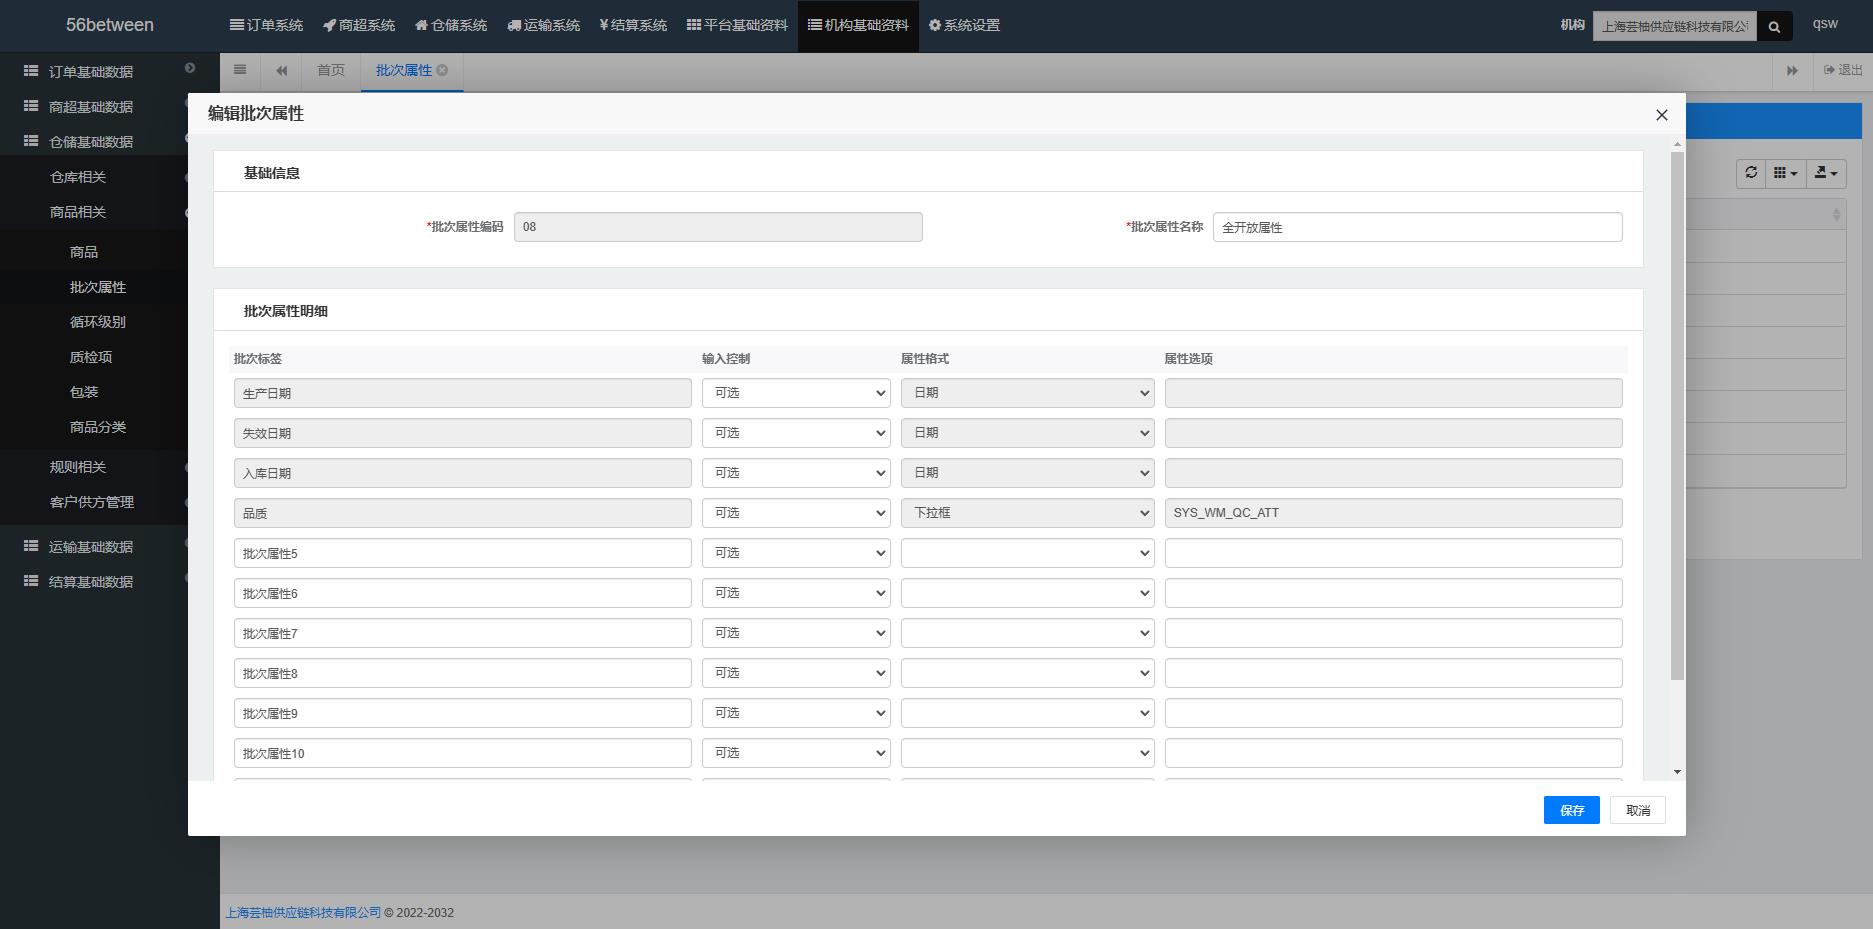Image resolution: width=1873 pixels, height=929 pixels.
Task: Open 输入控制 dropdown for 失效日期 row
Action: click(796, 433)
